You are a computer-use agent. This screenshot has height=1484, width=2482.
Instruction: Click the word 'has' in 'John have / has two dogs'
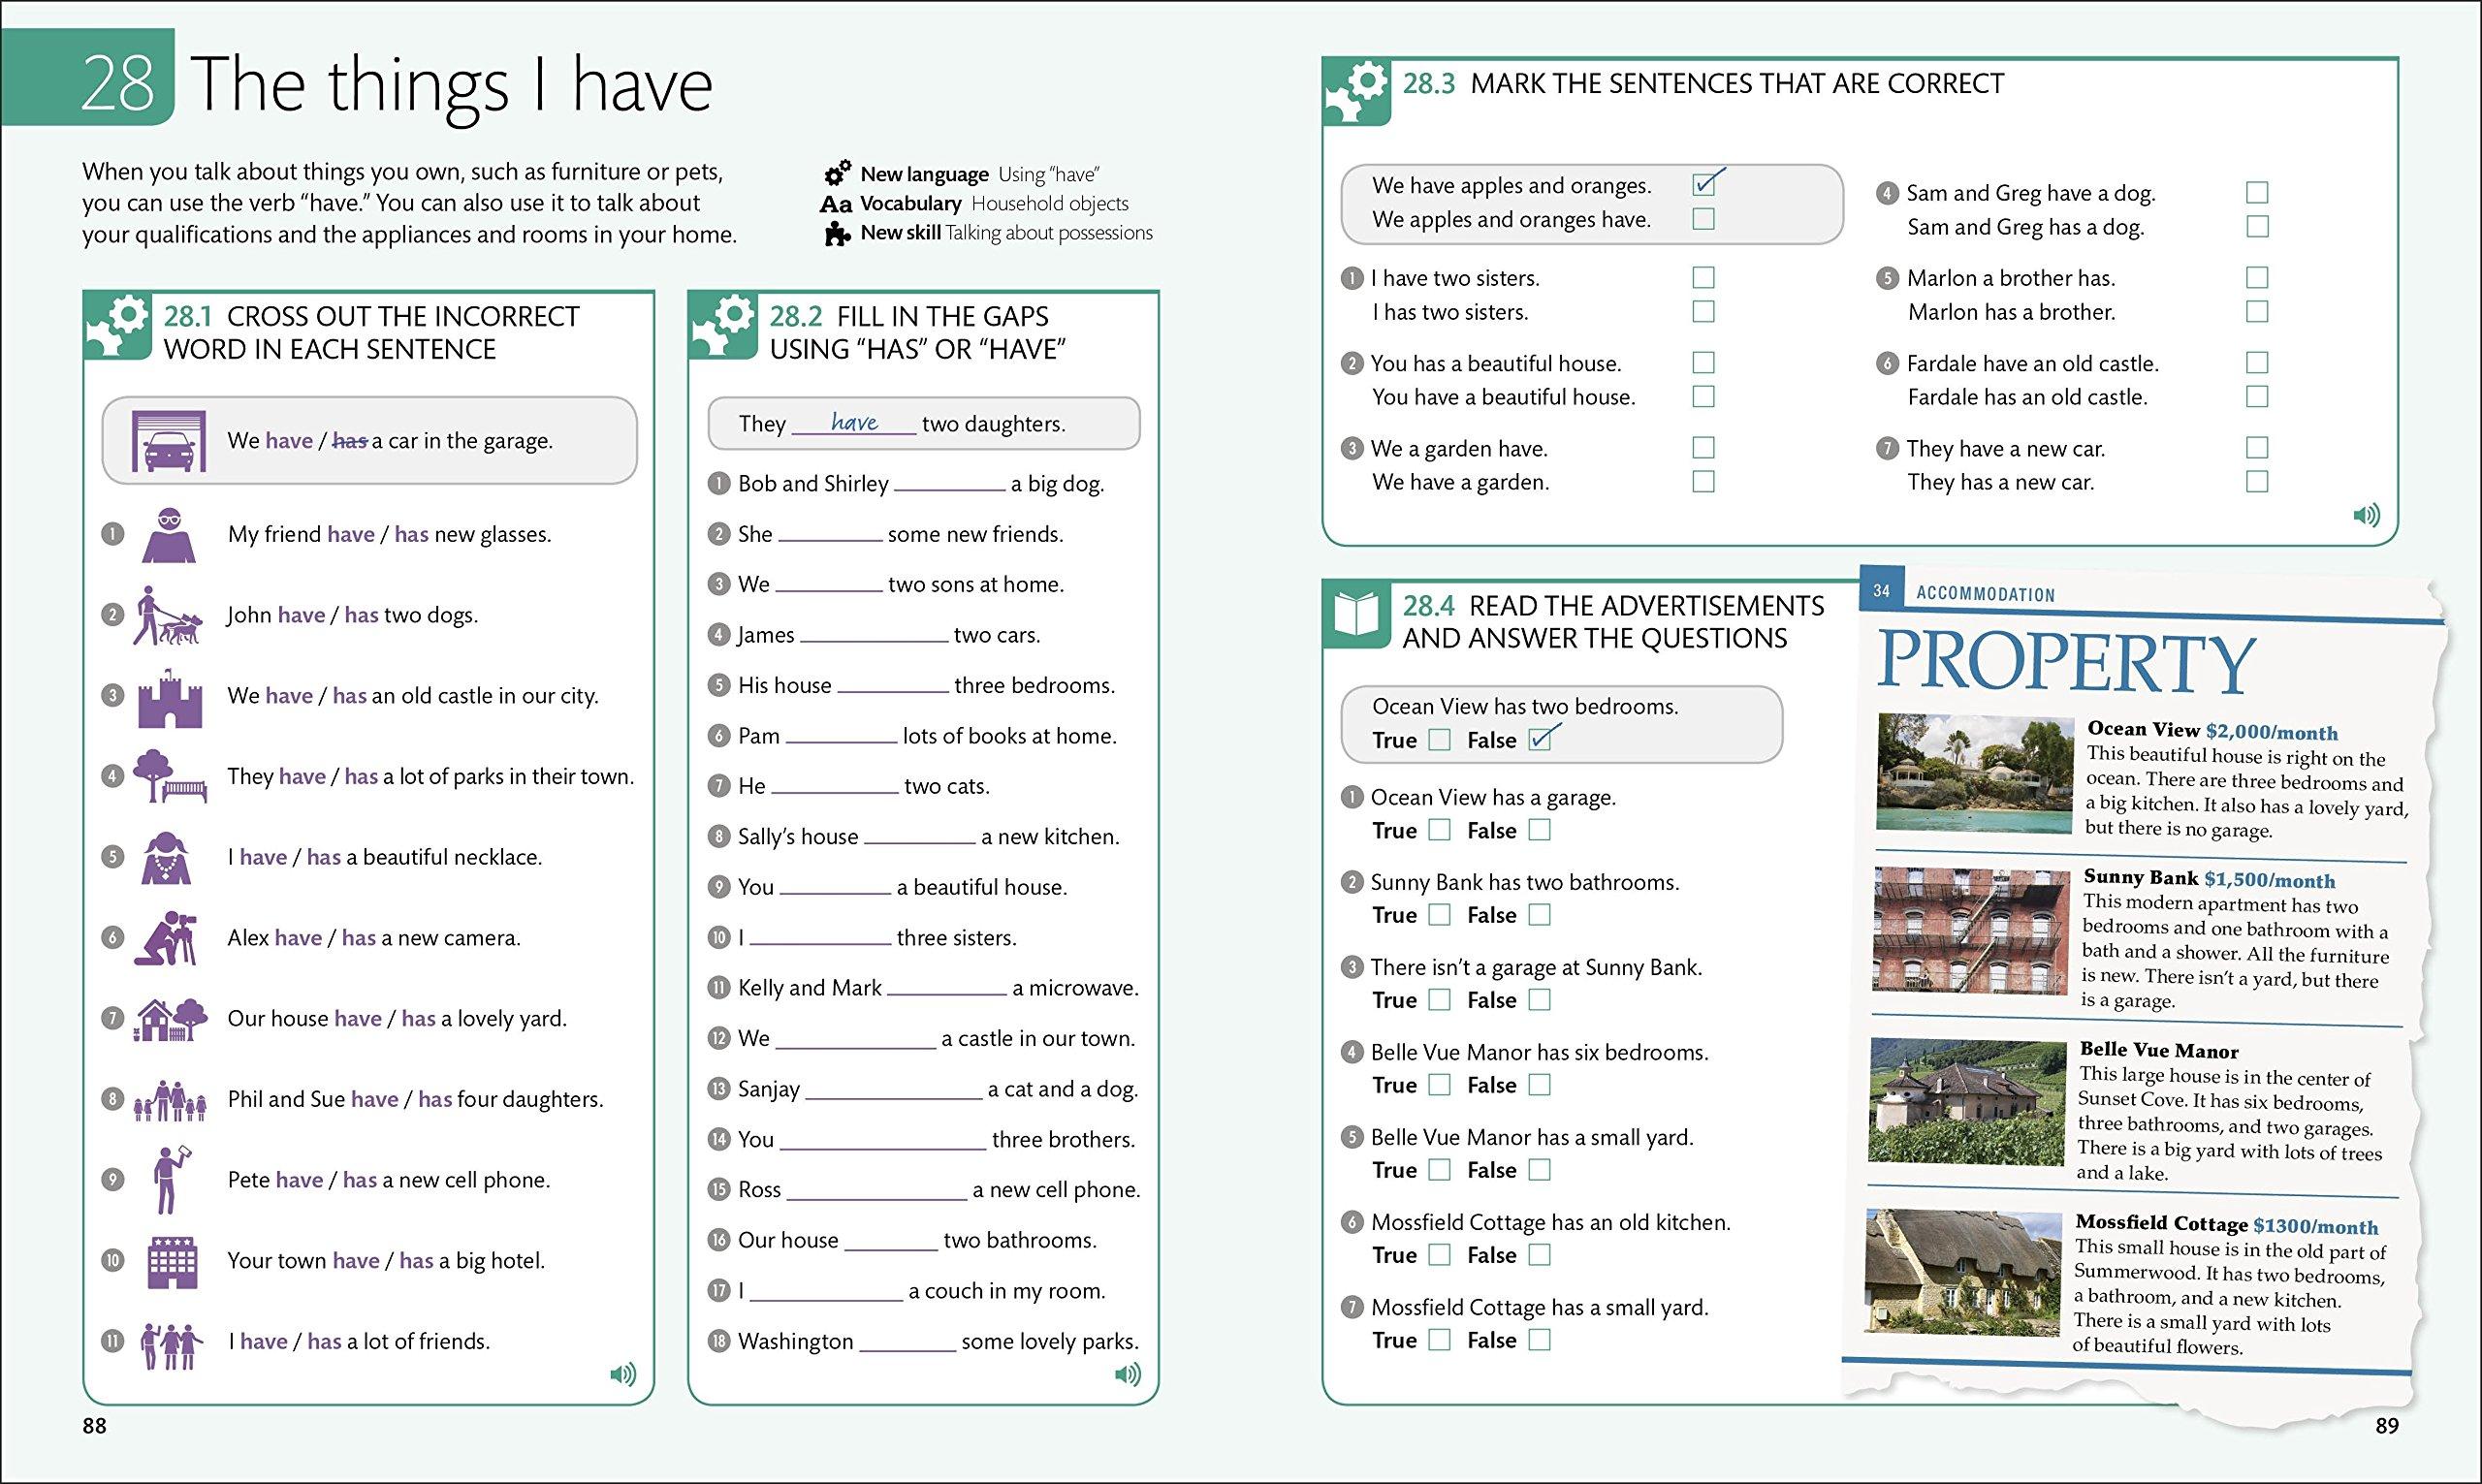pos(361,615)
